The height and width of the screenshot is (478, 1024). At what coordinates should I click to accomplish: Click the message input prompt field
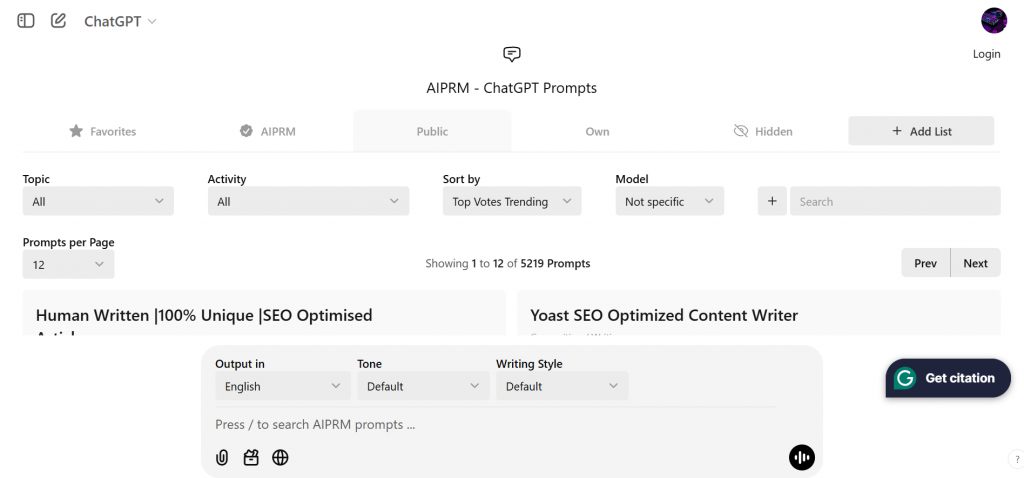(496, 424)
